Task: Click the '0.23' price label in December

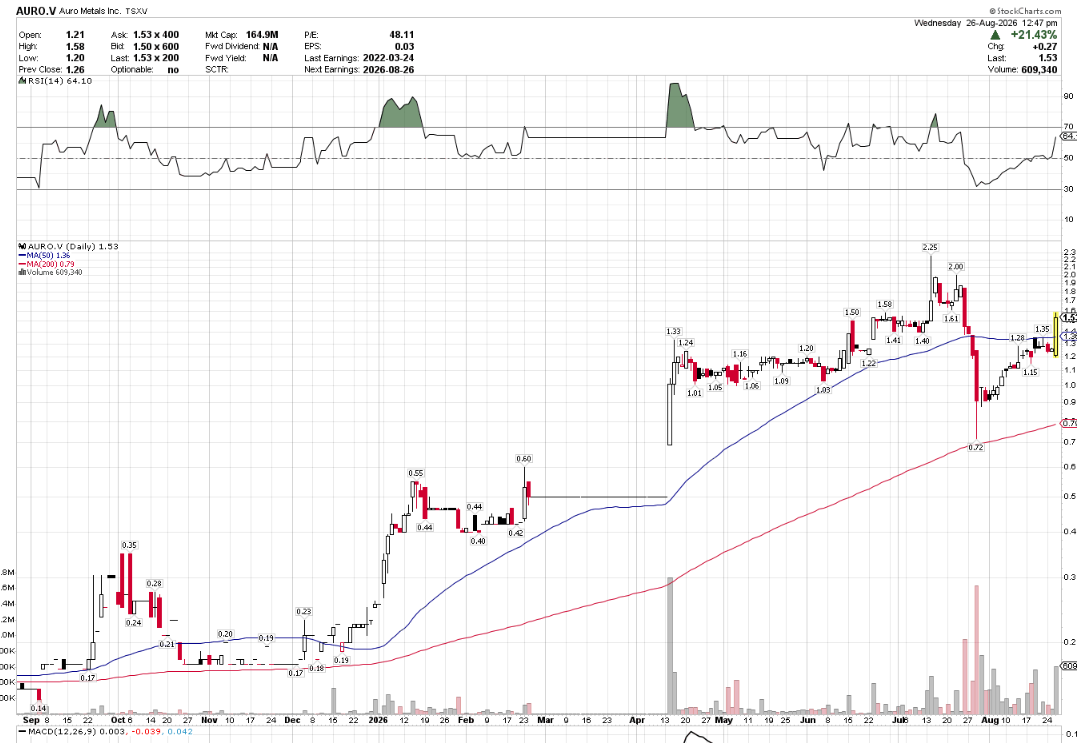Action: pos(304,612)
